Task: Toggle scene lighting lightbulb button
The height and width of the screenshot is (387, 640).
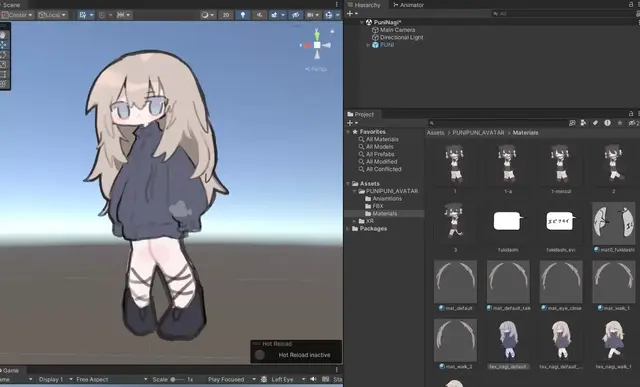Action: pos(243,15)
